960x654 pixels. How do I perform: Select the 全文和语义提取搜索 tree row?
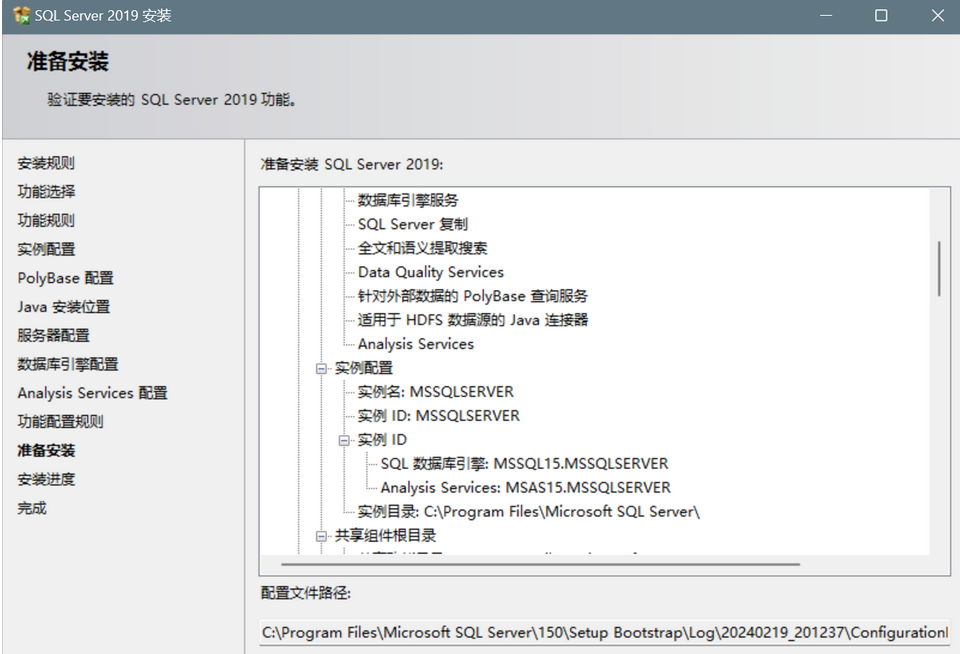pos(422,248)
